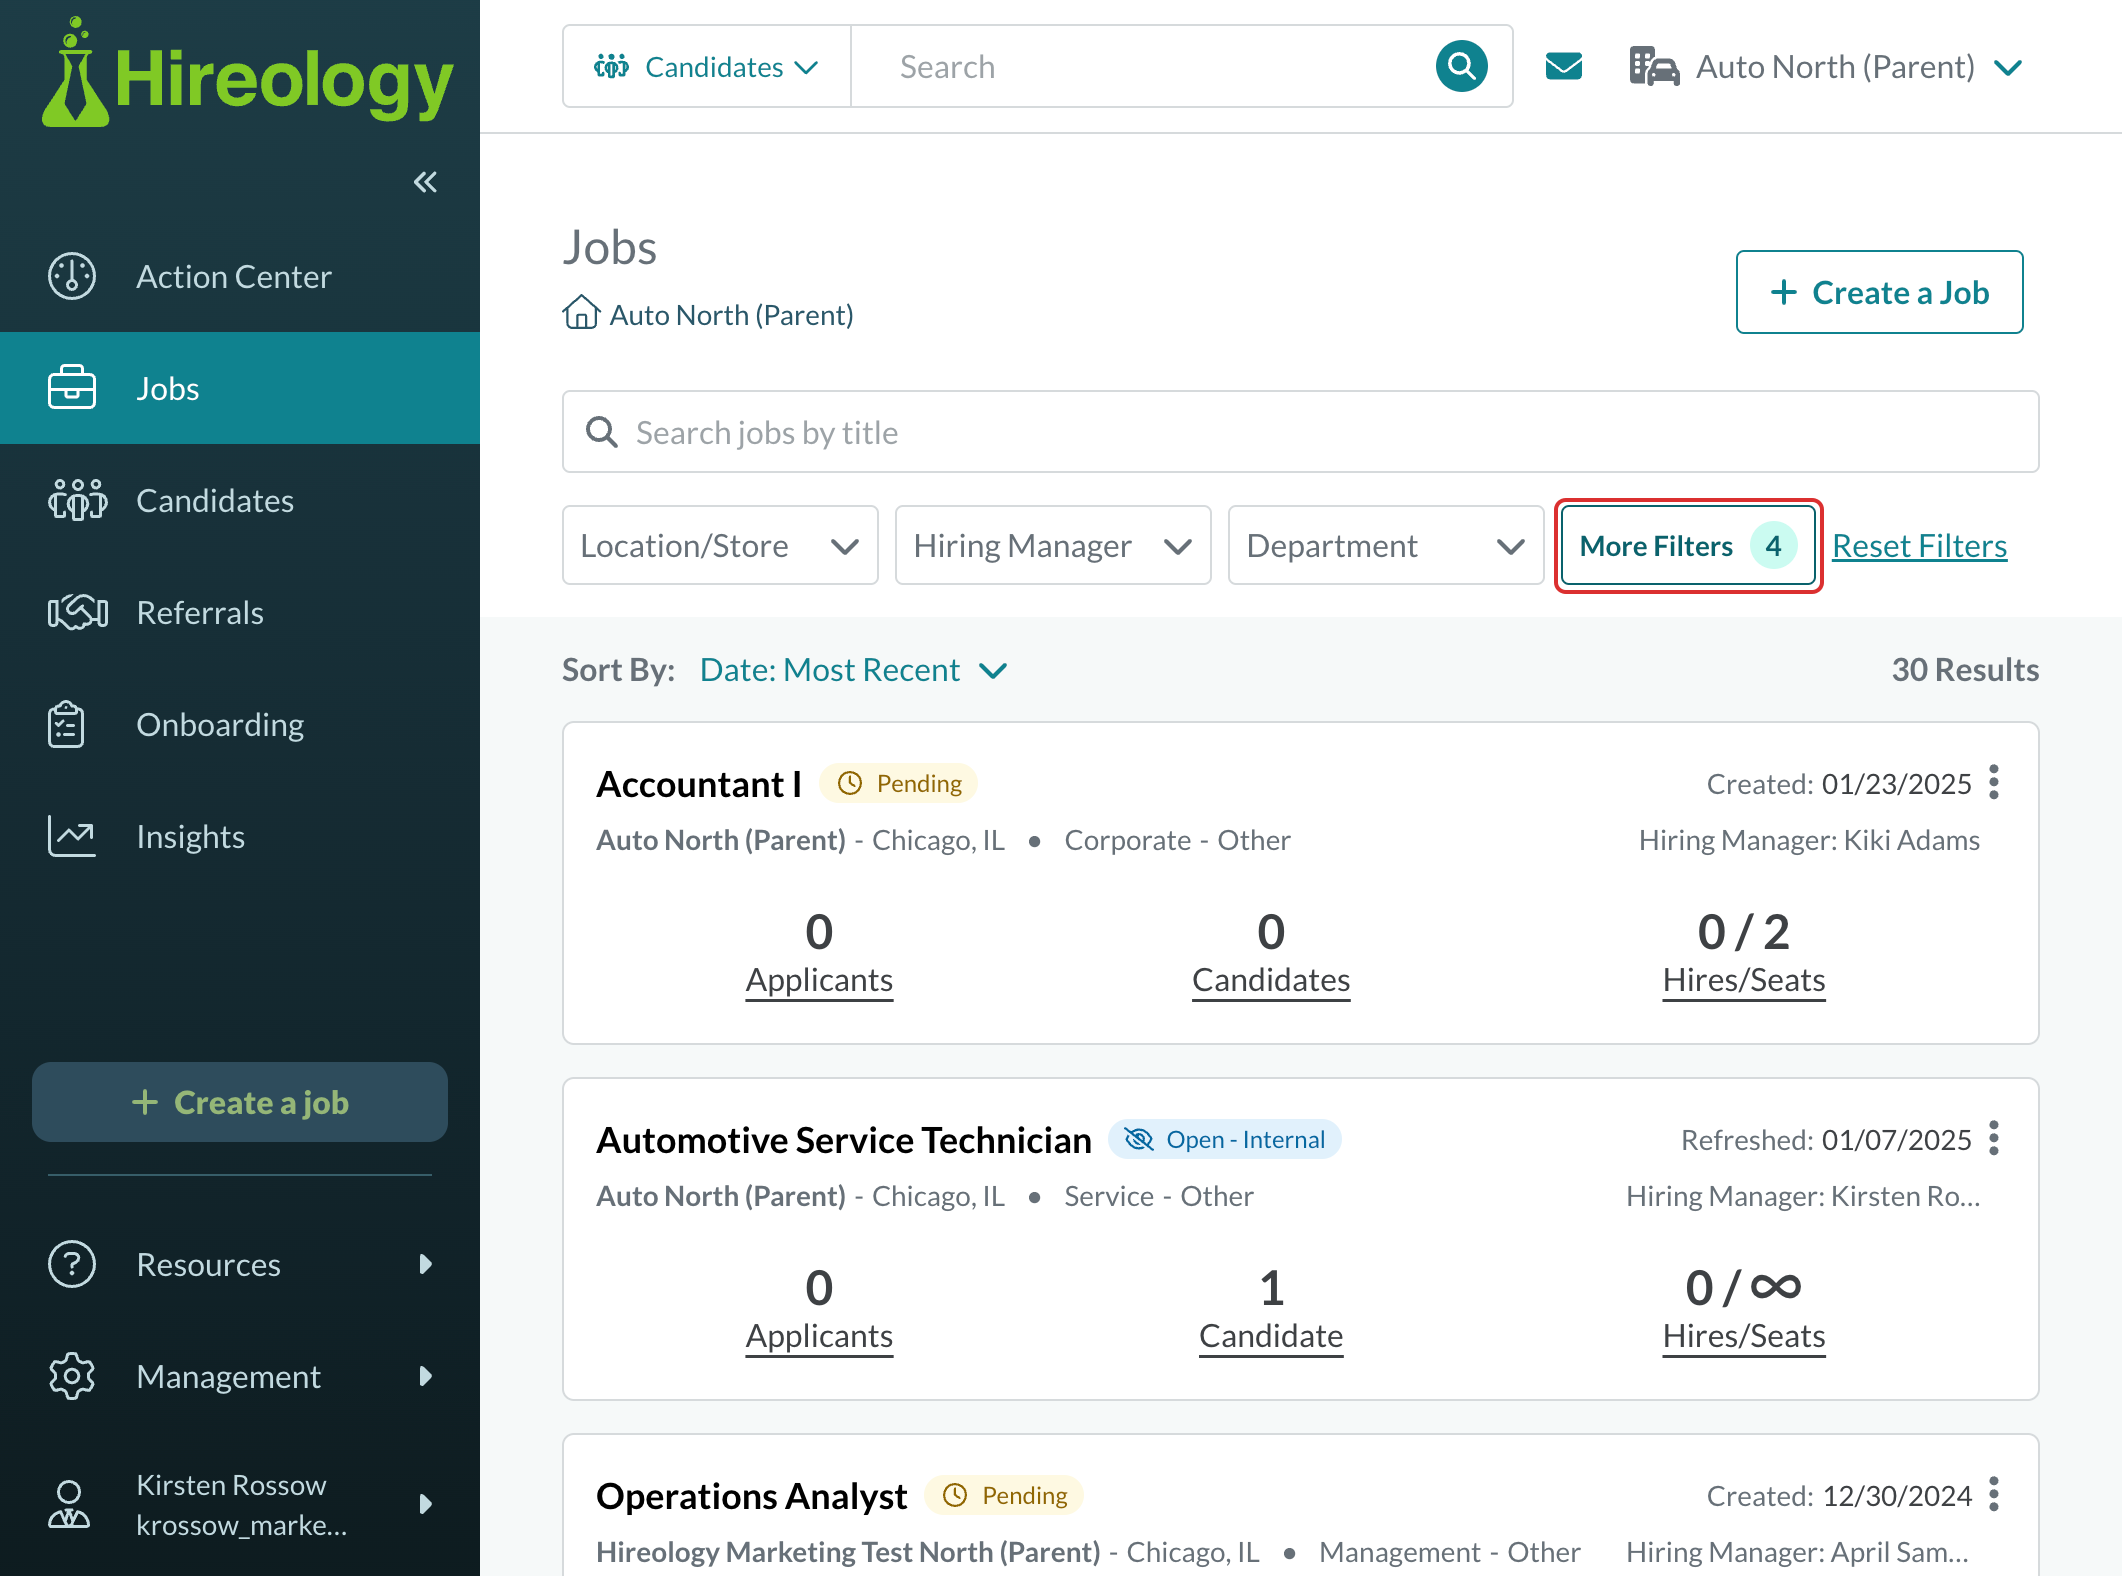Open the Auto North (Parent) account dropdown
The image size is (2122, 1576).
1826,67
